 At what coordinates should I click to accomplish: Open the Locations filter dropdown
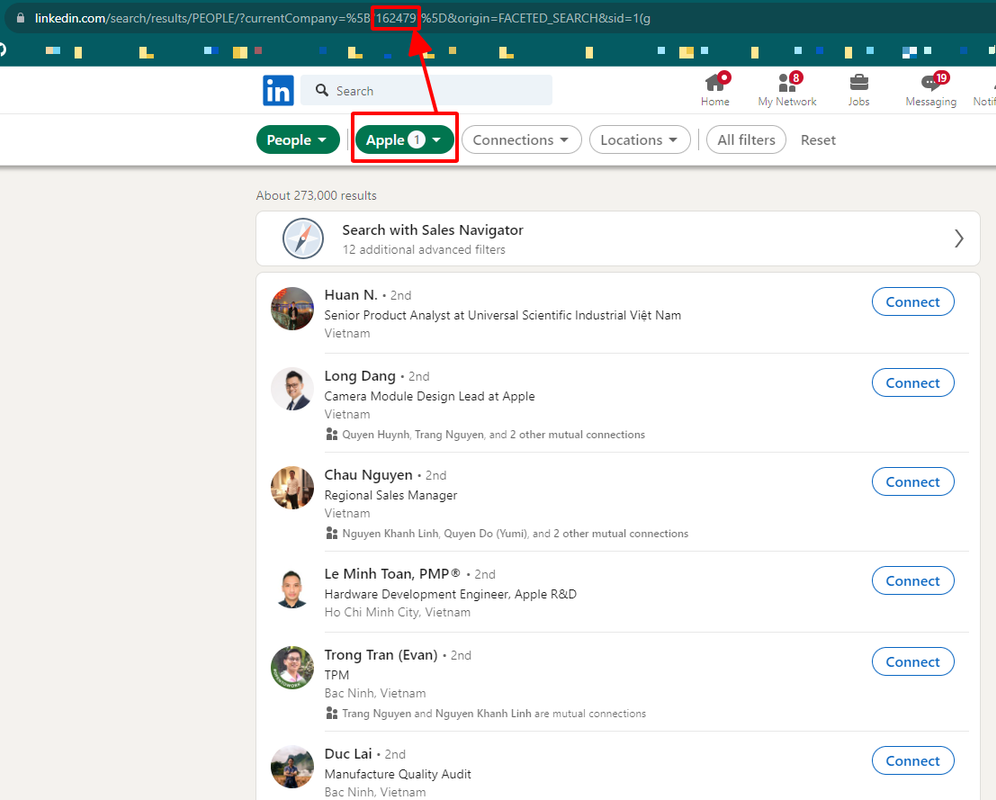[640, 140]
